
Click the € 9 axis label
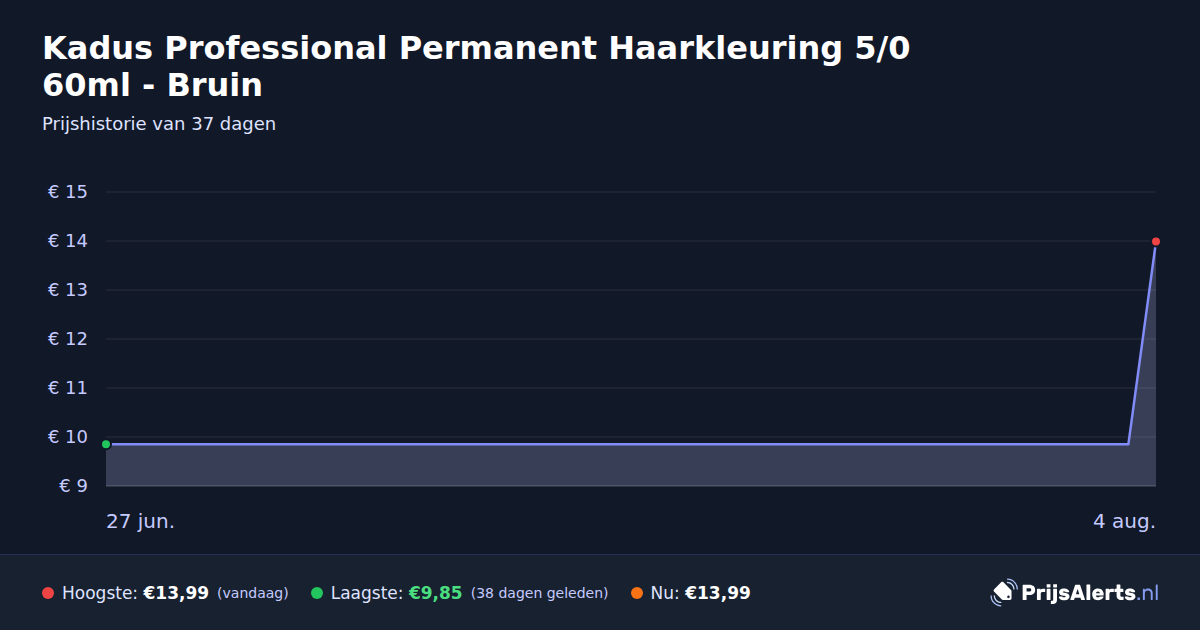pyautogui.click(x=74, y=486)
